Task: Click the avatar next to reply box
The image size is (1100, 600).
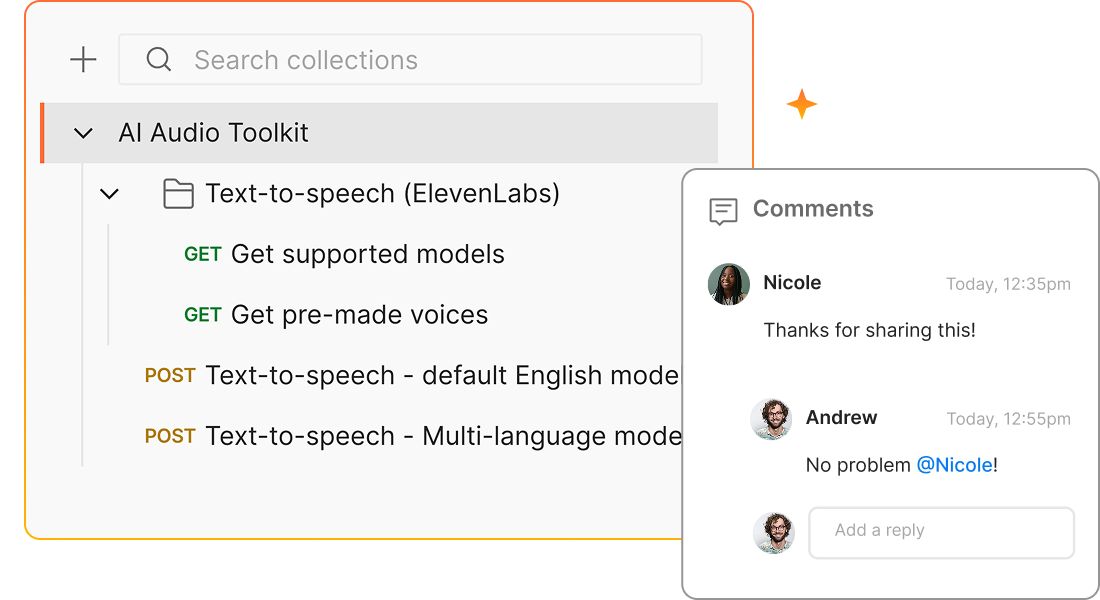Action: (x=773, y=532)
